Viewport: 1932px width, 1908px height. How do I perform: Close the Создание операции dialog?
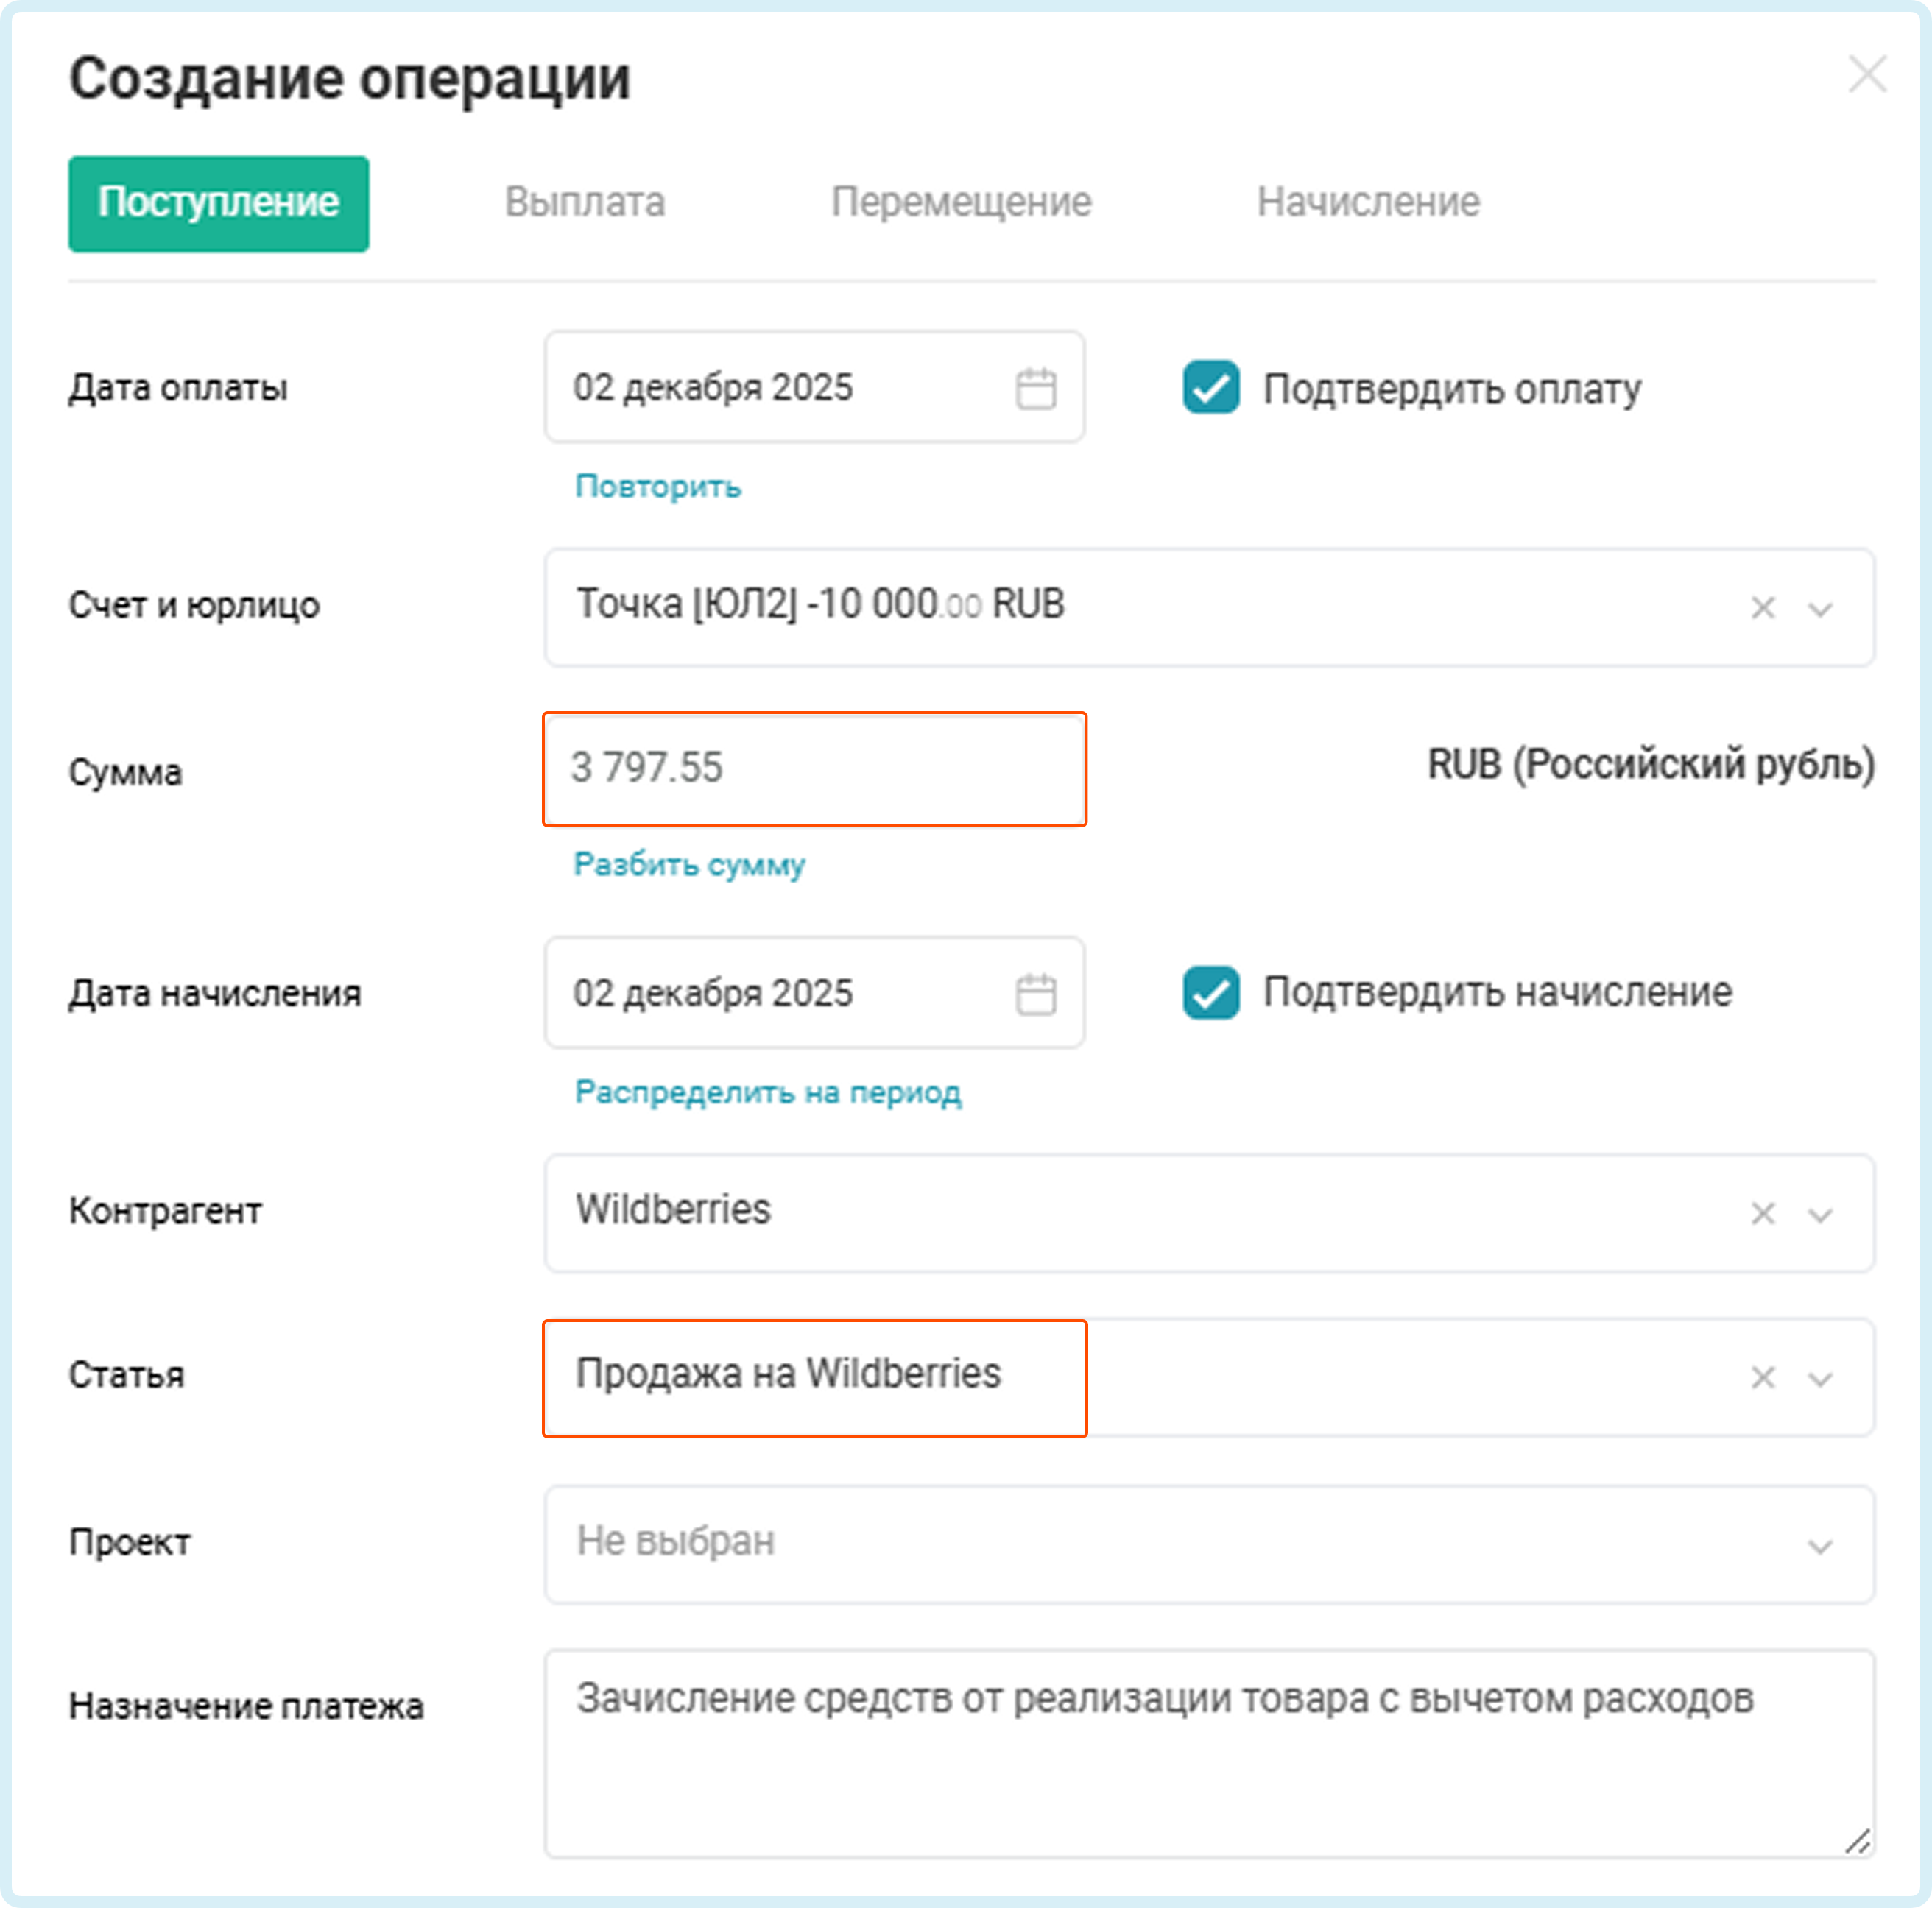click(1867, 75)
